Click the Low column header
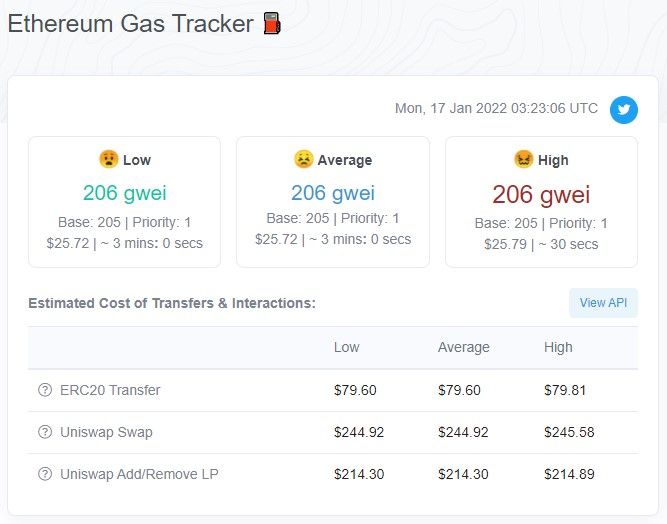 coord(347,347)
